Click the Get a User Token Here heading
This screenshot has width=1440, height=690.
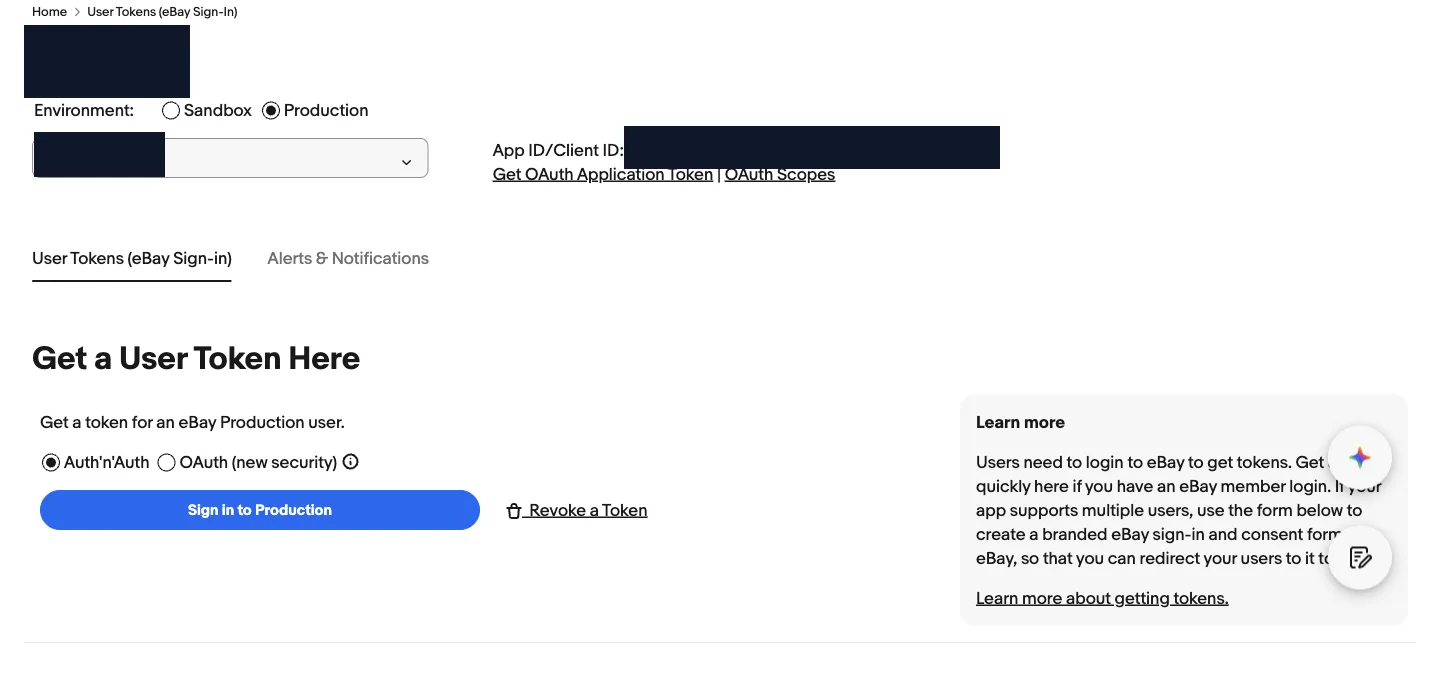point(196,358)
